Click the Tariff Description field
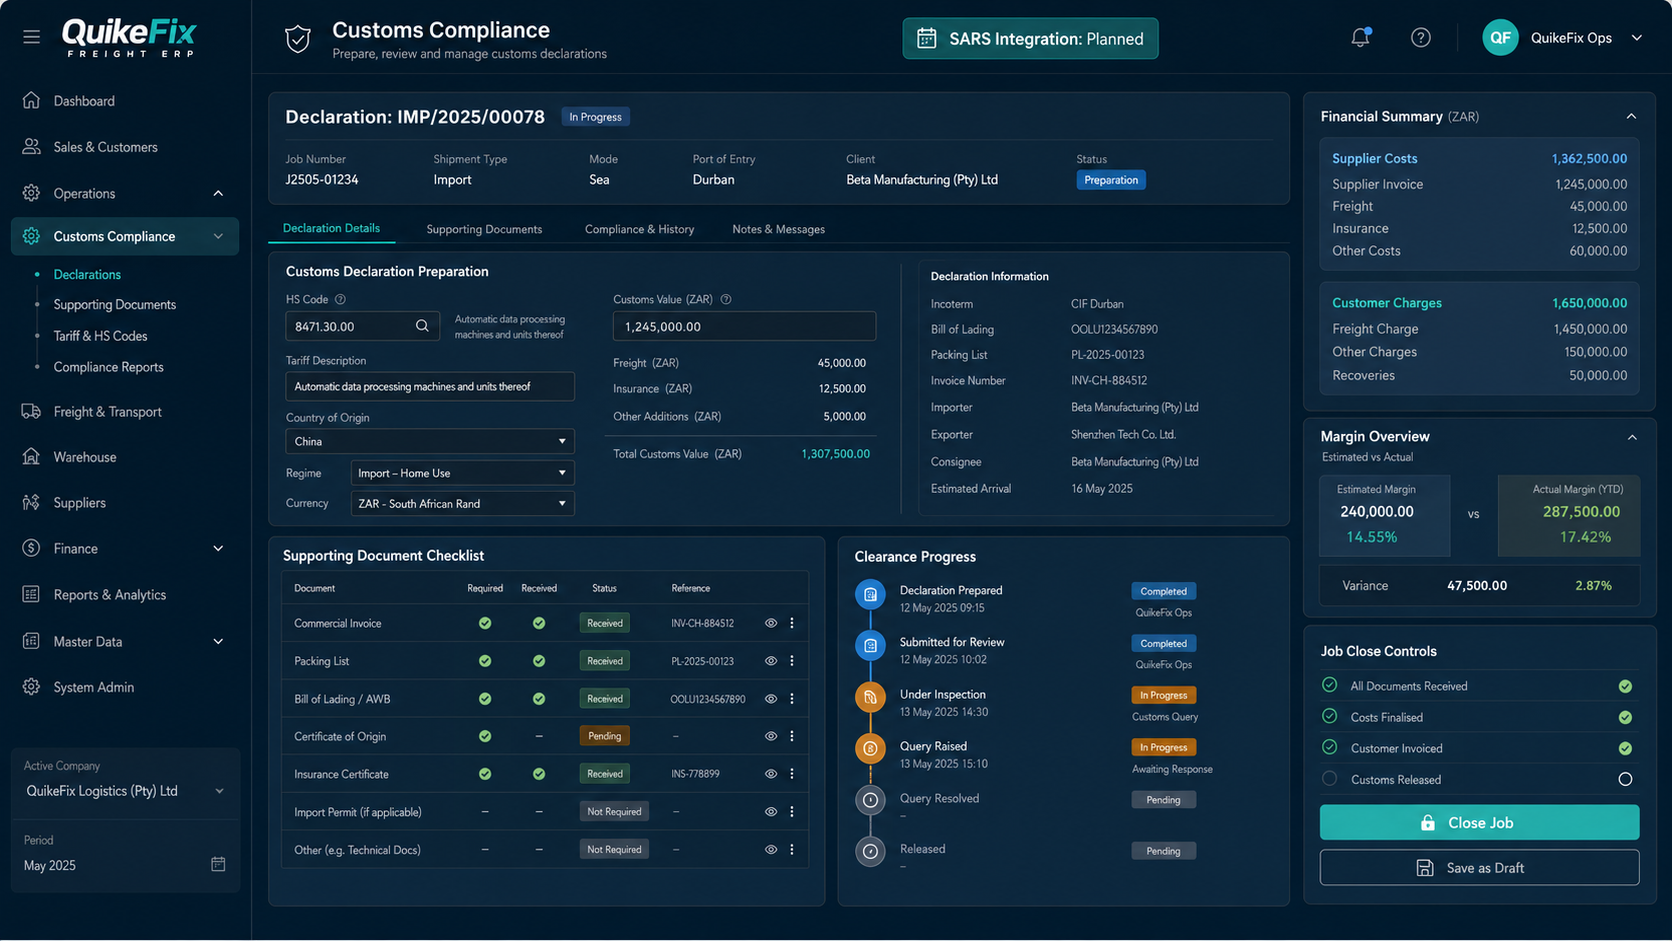The image size is (1672, 941). (430, 386)
